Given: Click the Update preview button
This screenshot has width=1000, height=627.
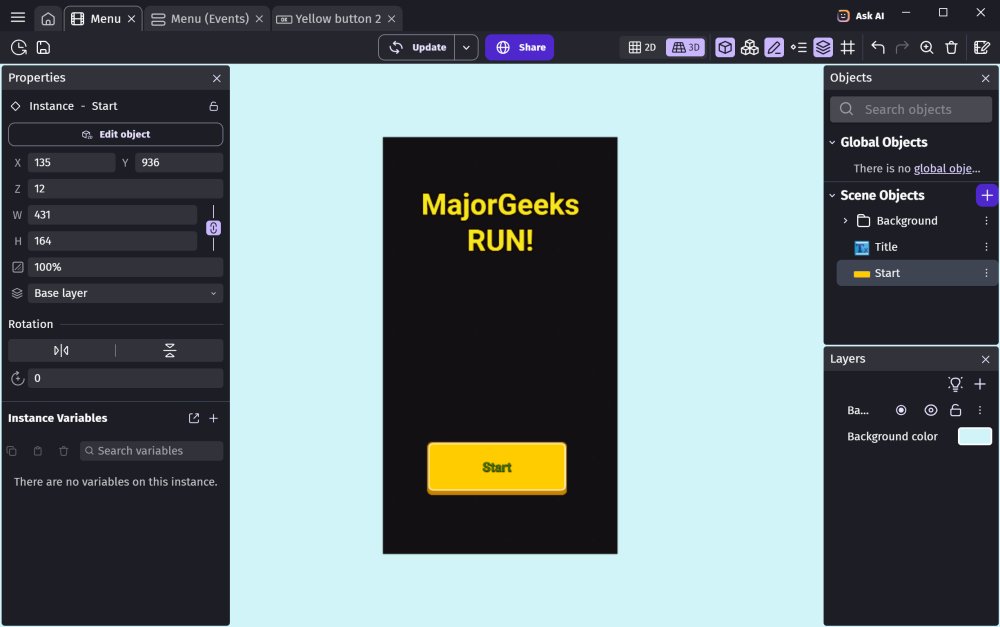Looking at the screenshot, I should (417, 47).
